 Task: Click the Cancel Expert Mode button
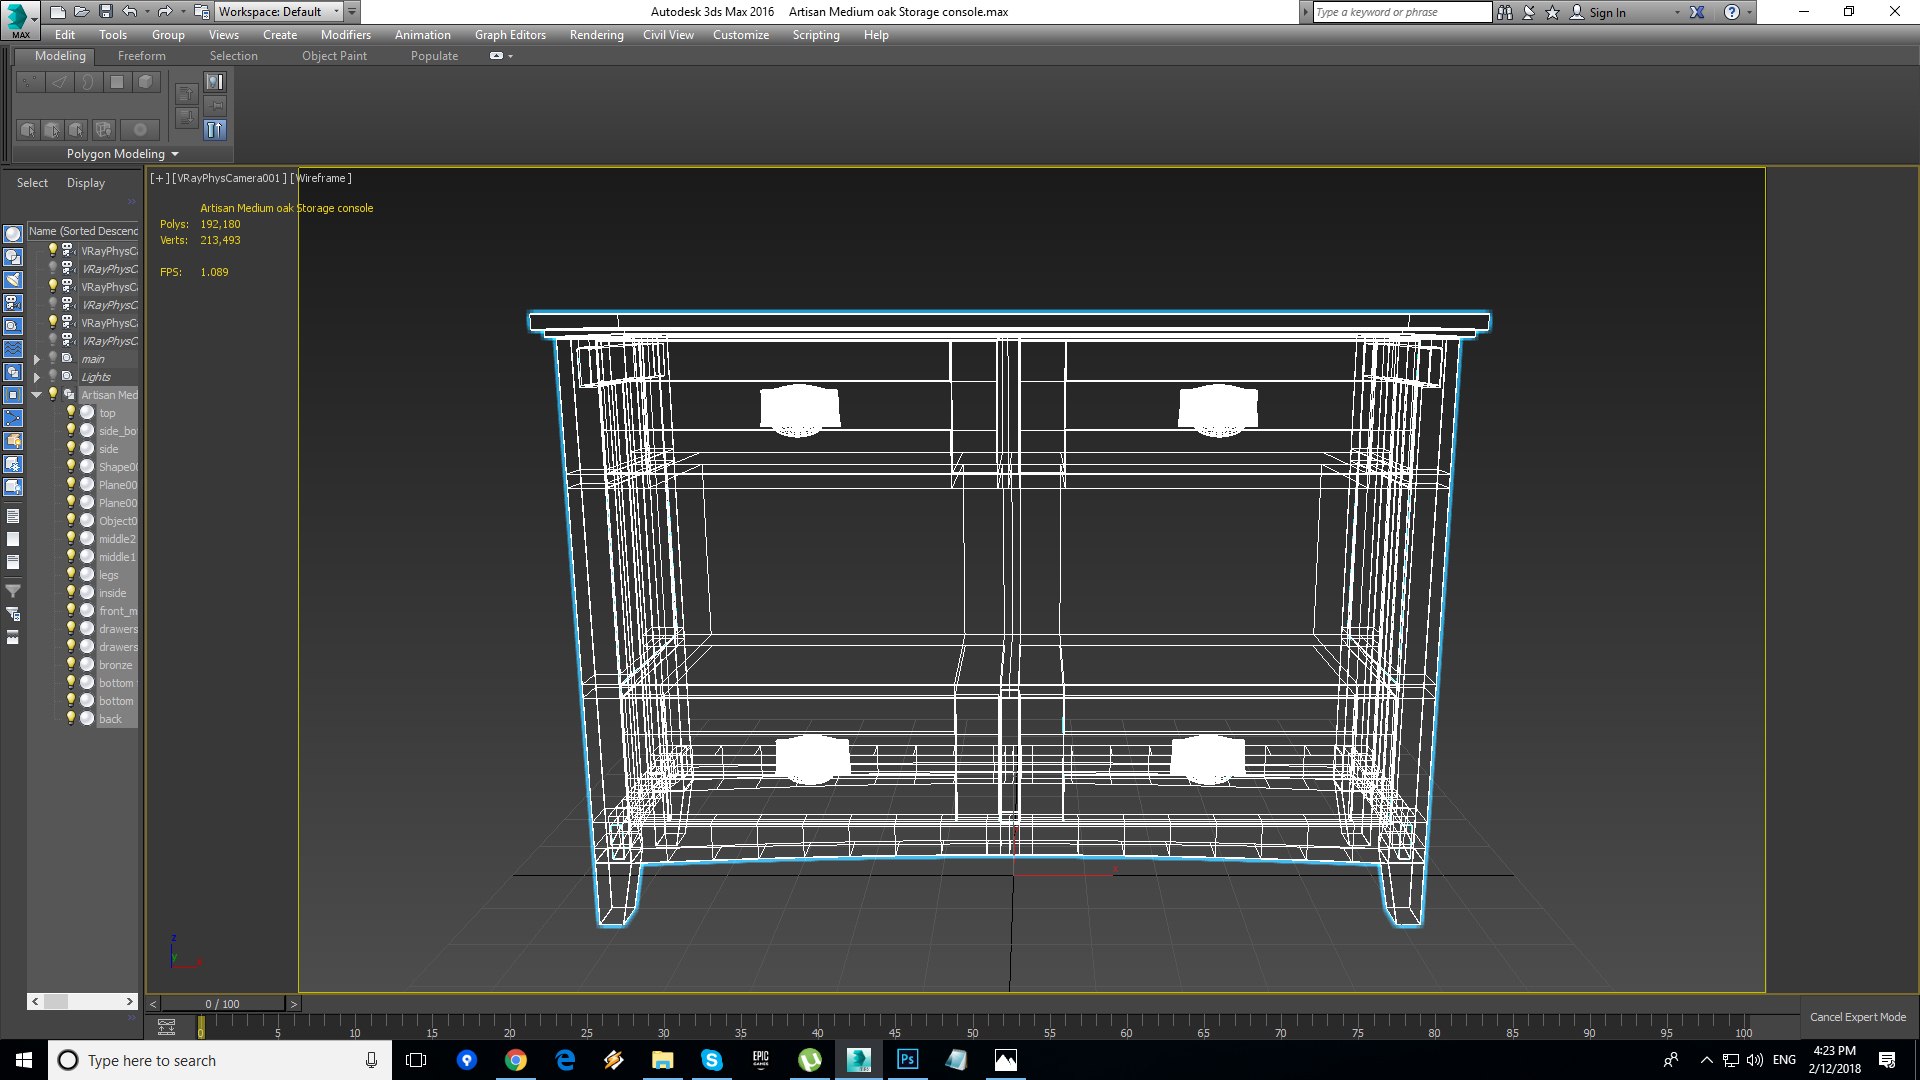(x=1857, y=1017)
